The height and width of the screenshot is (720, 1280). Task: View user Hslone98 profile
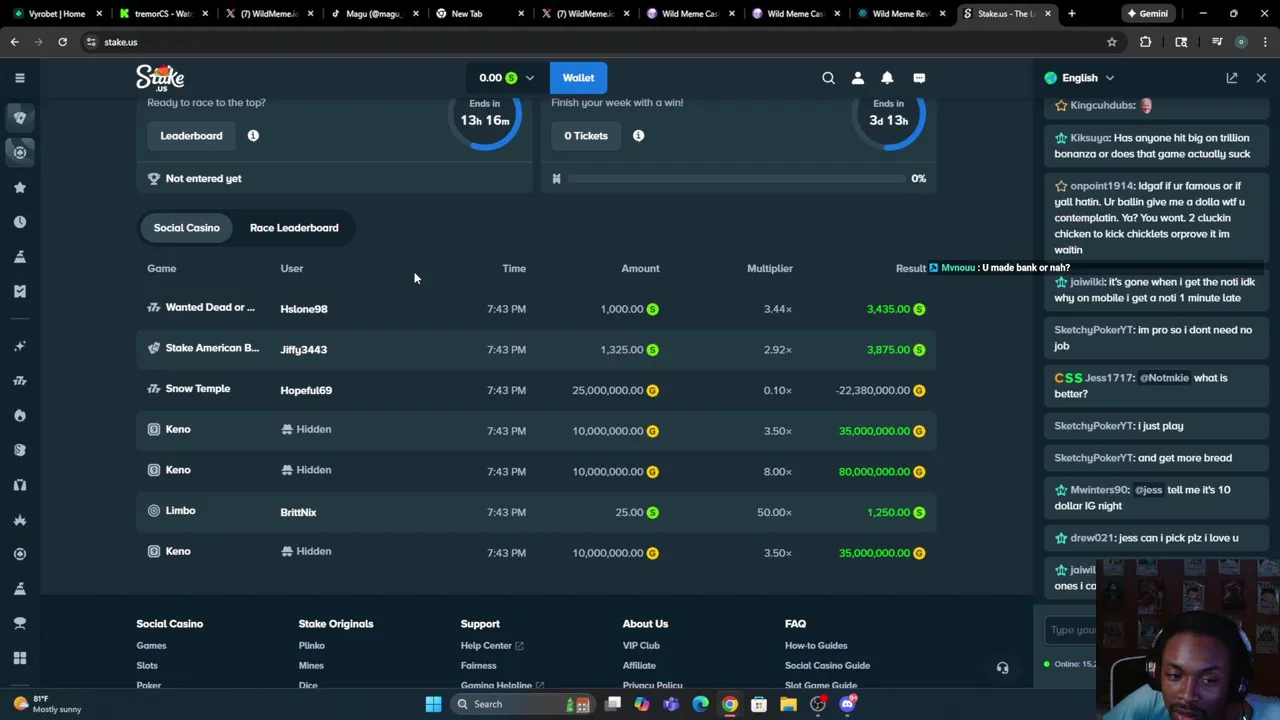[x=304, y=309]
